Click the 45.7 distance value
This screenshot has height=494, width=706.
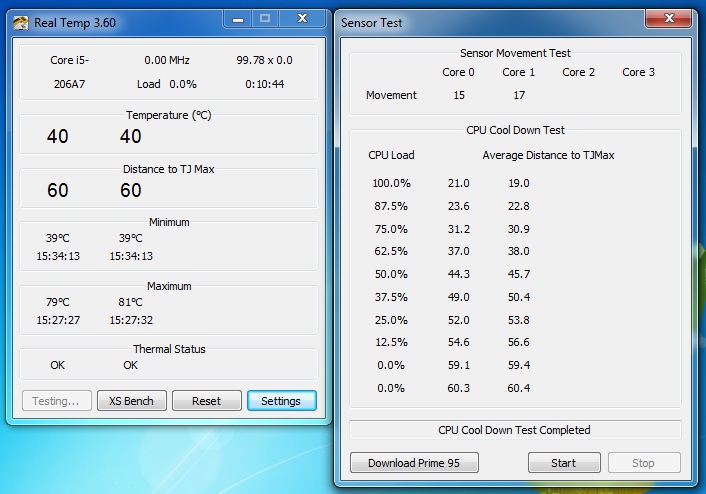[519, 274]
